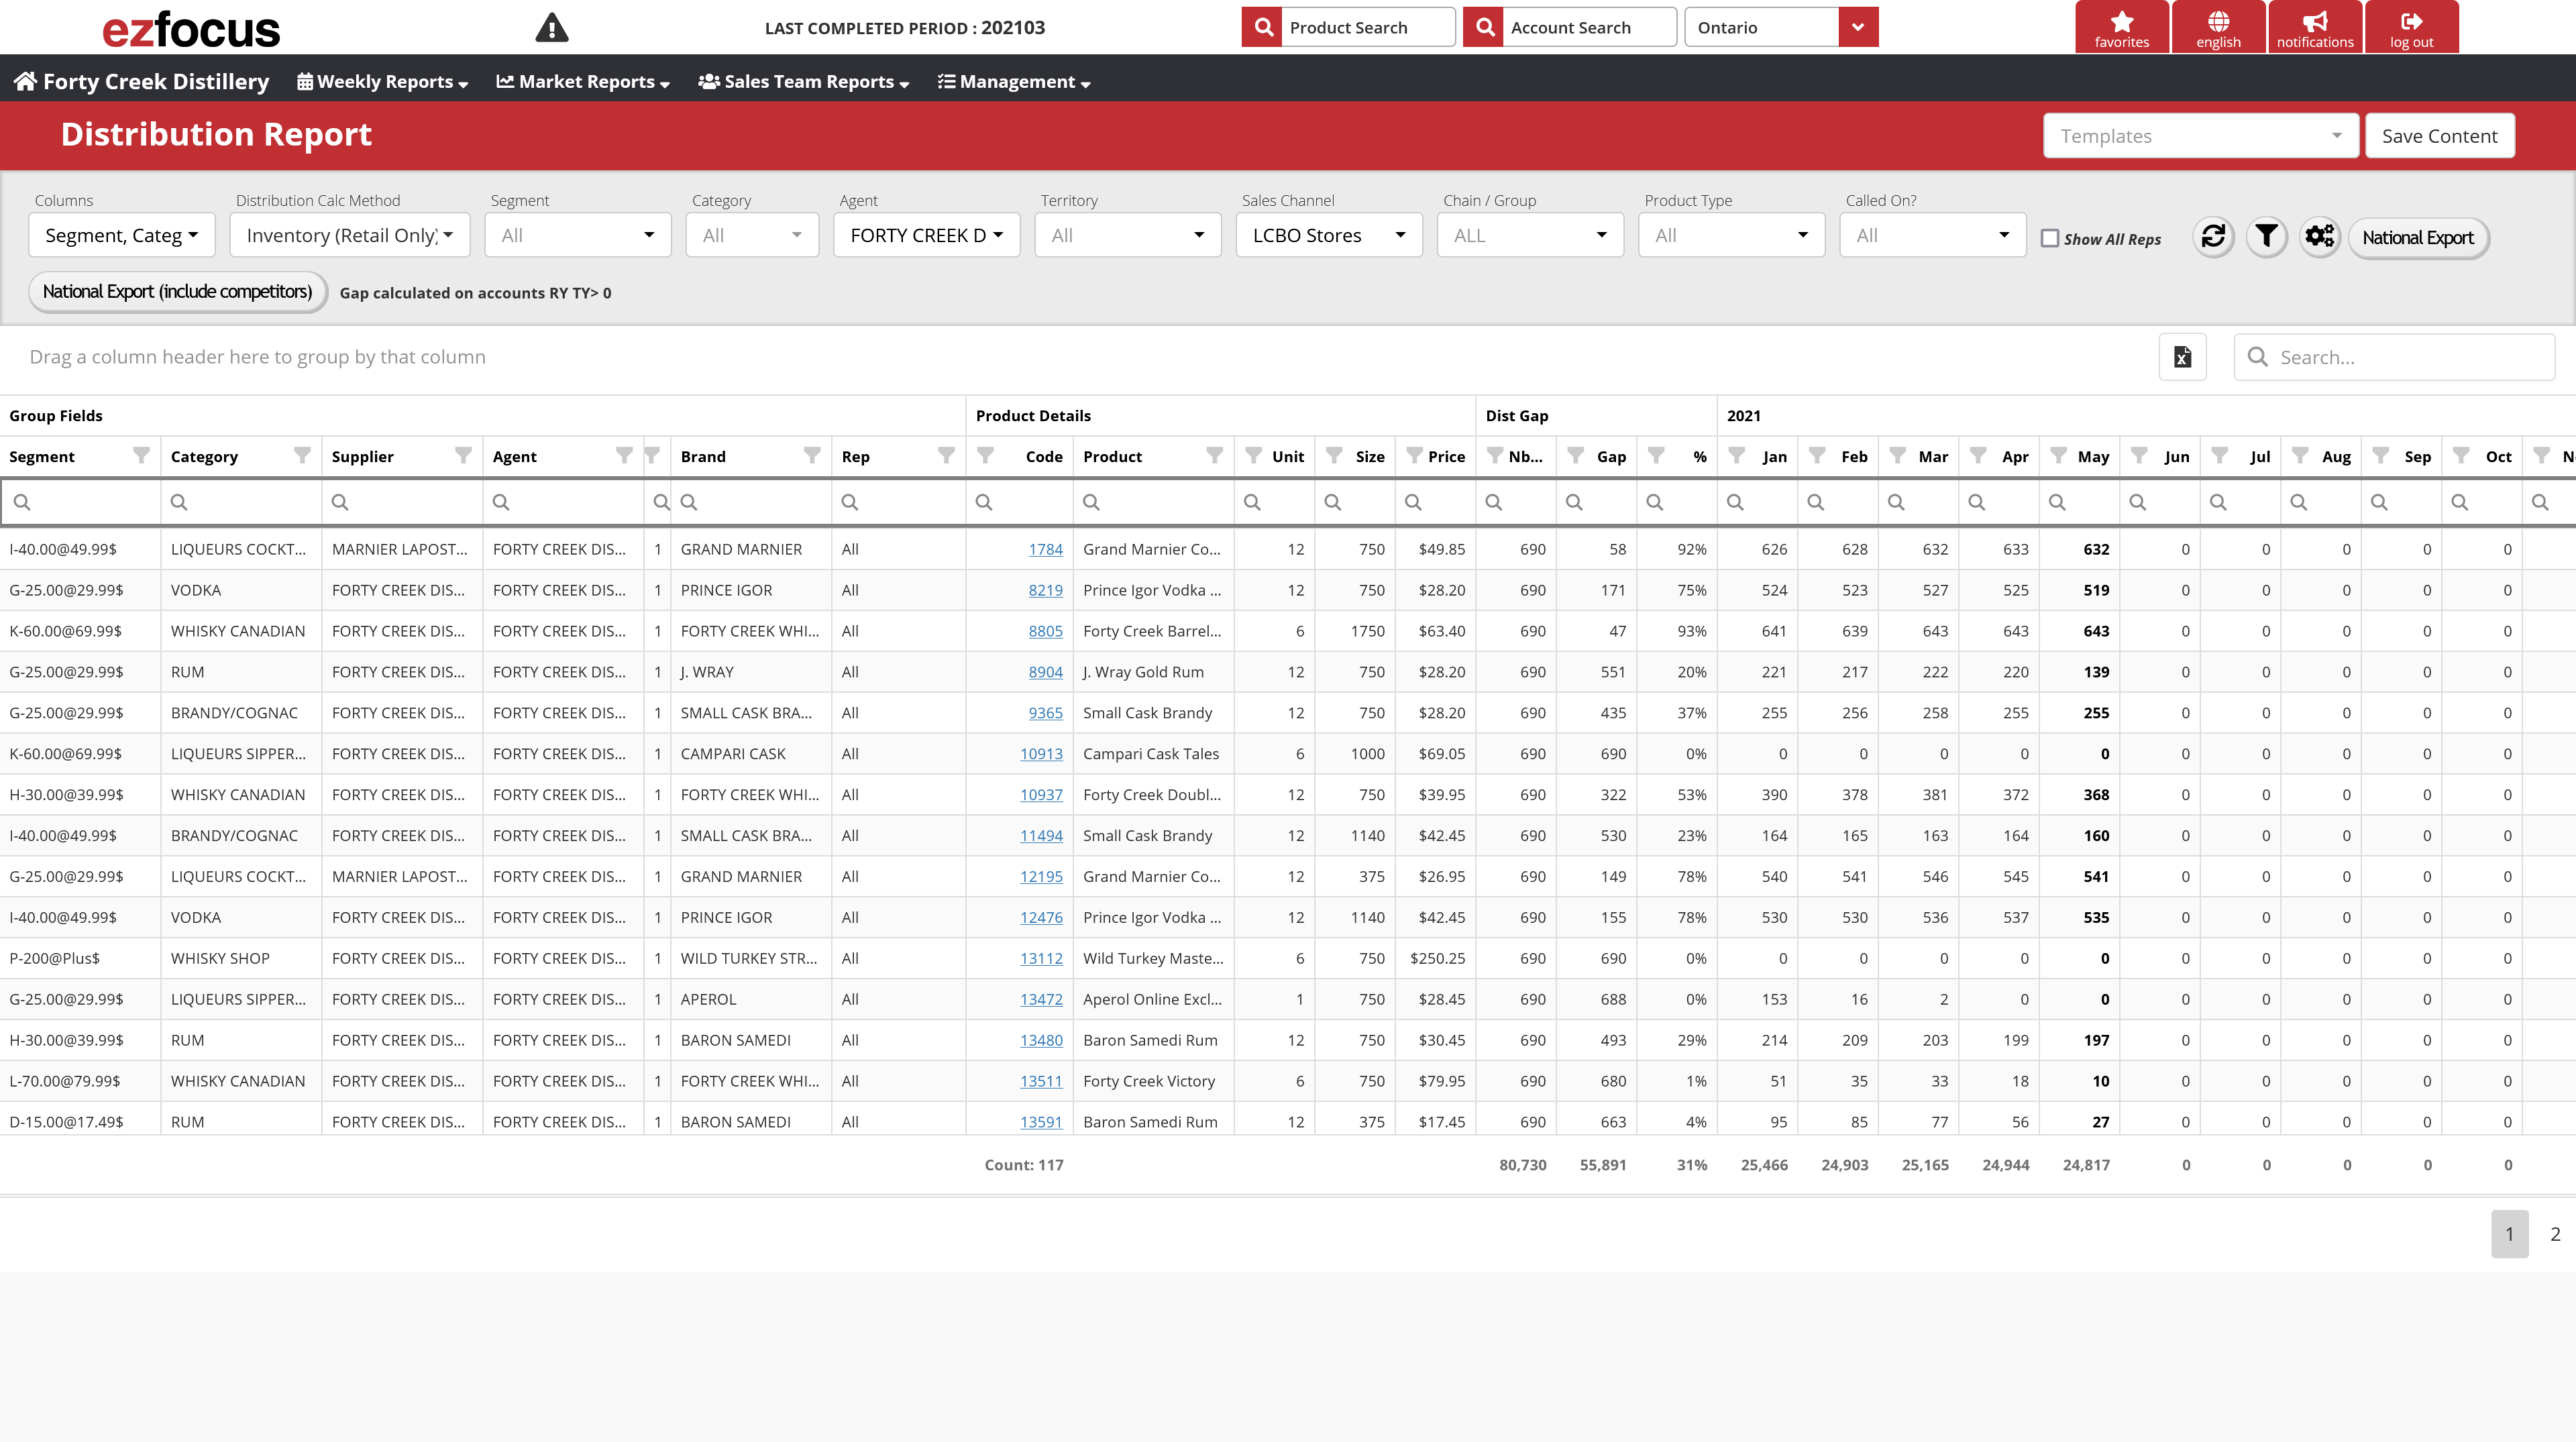This screenshot has width=2576, height=1442.
Task: Click Brand column filter funnel
Action: click(x=812, y=456)
